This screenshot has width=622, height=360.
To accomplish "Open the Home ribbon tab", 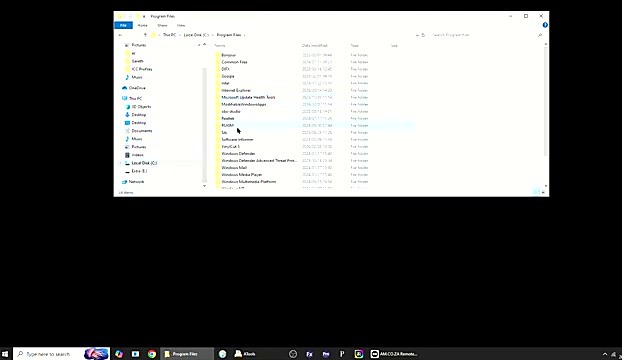I will [x=142, y=25].
